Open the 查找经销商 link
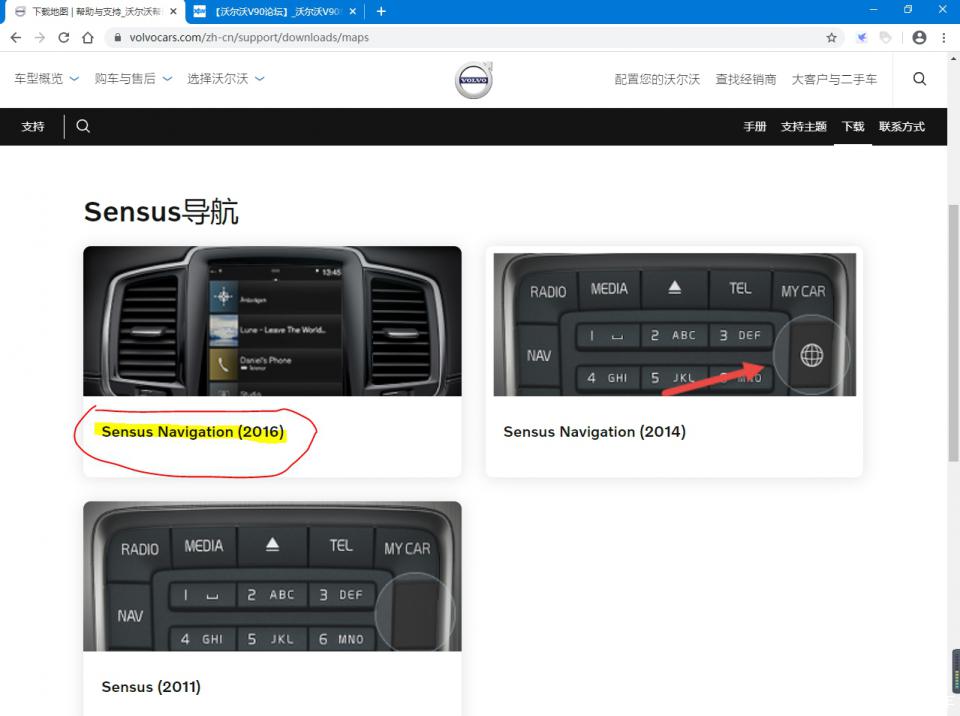This screenshot has height=716, width=960. coord(746,79)
